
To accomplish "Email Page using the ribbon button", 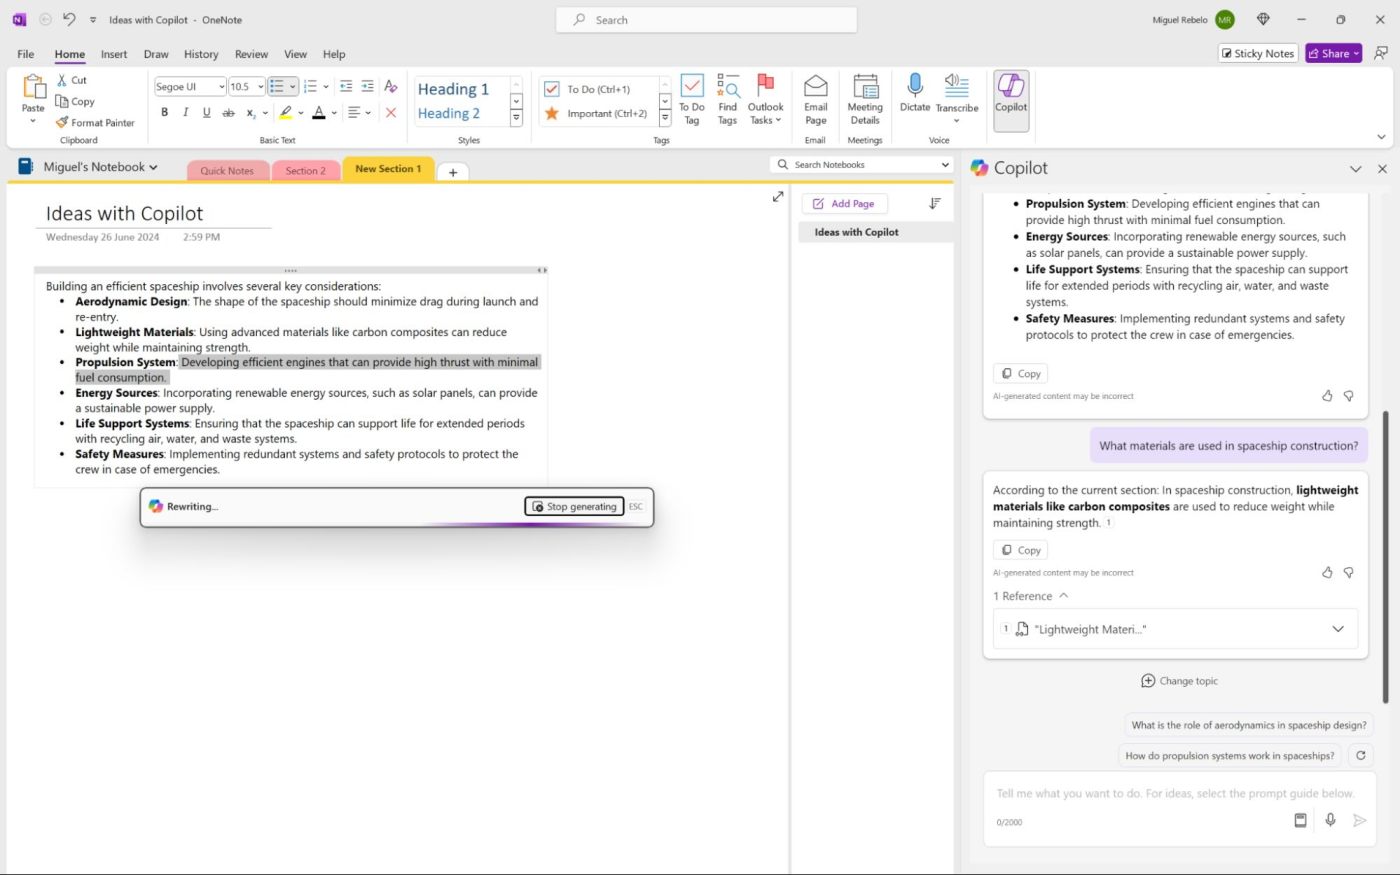I will (x=816, y=99).
